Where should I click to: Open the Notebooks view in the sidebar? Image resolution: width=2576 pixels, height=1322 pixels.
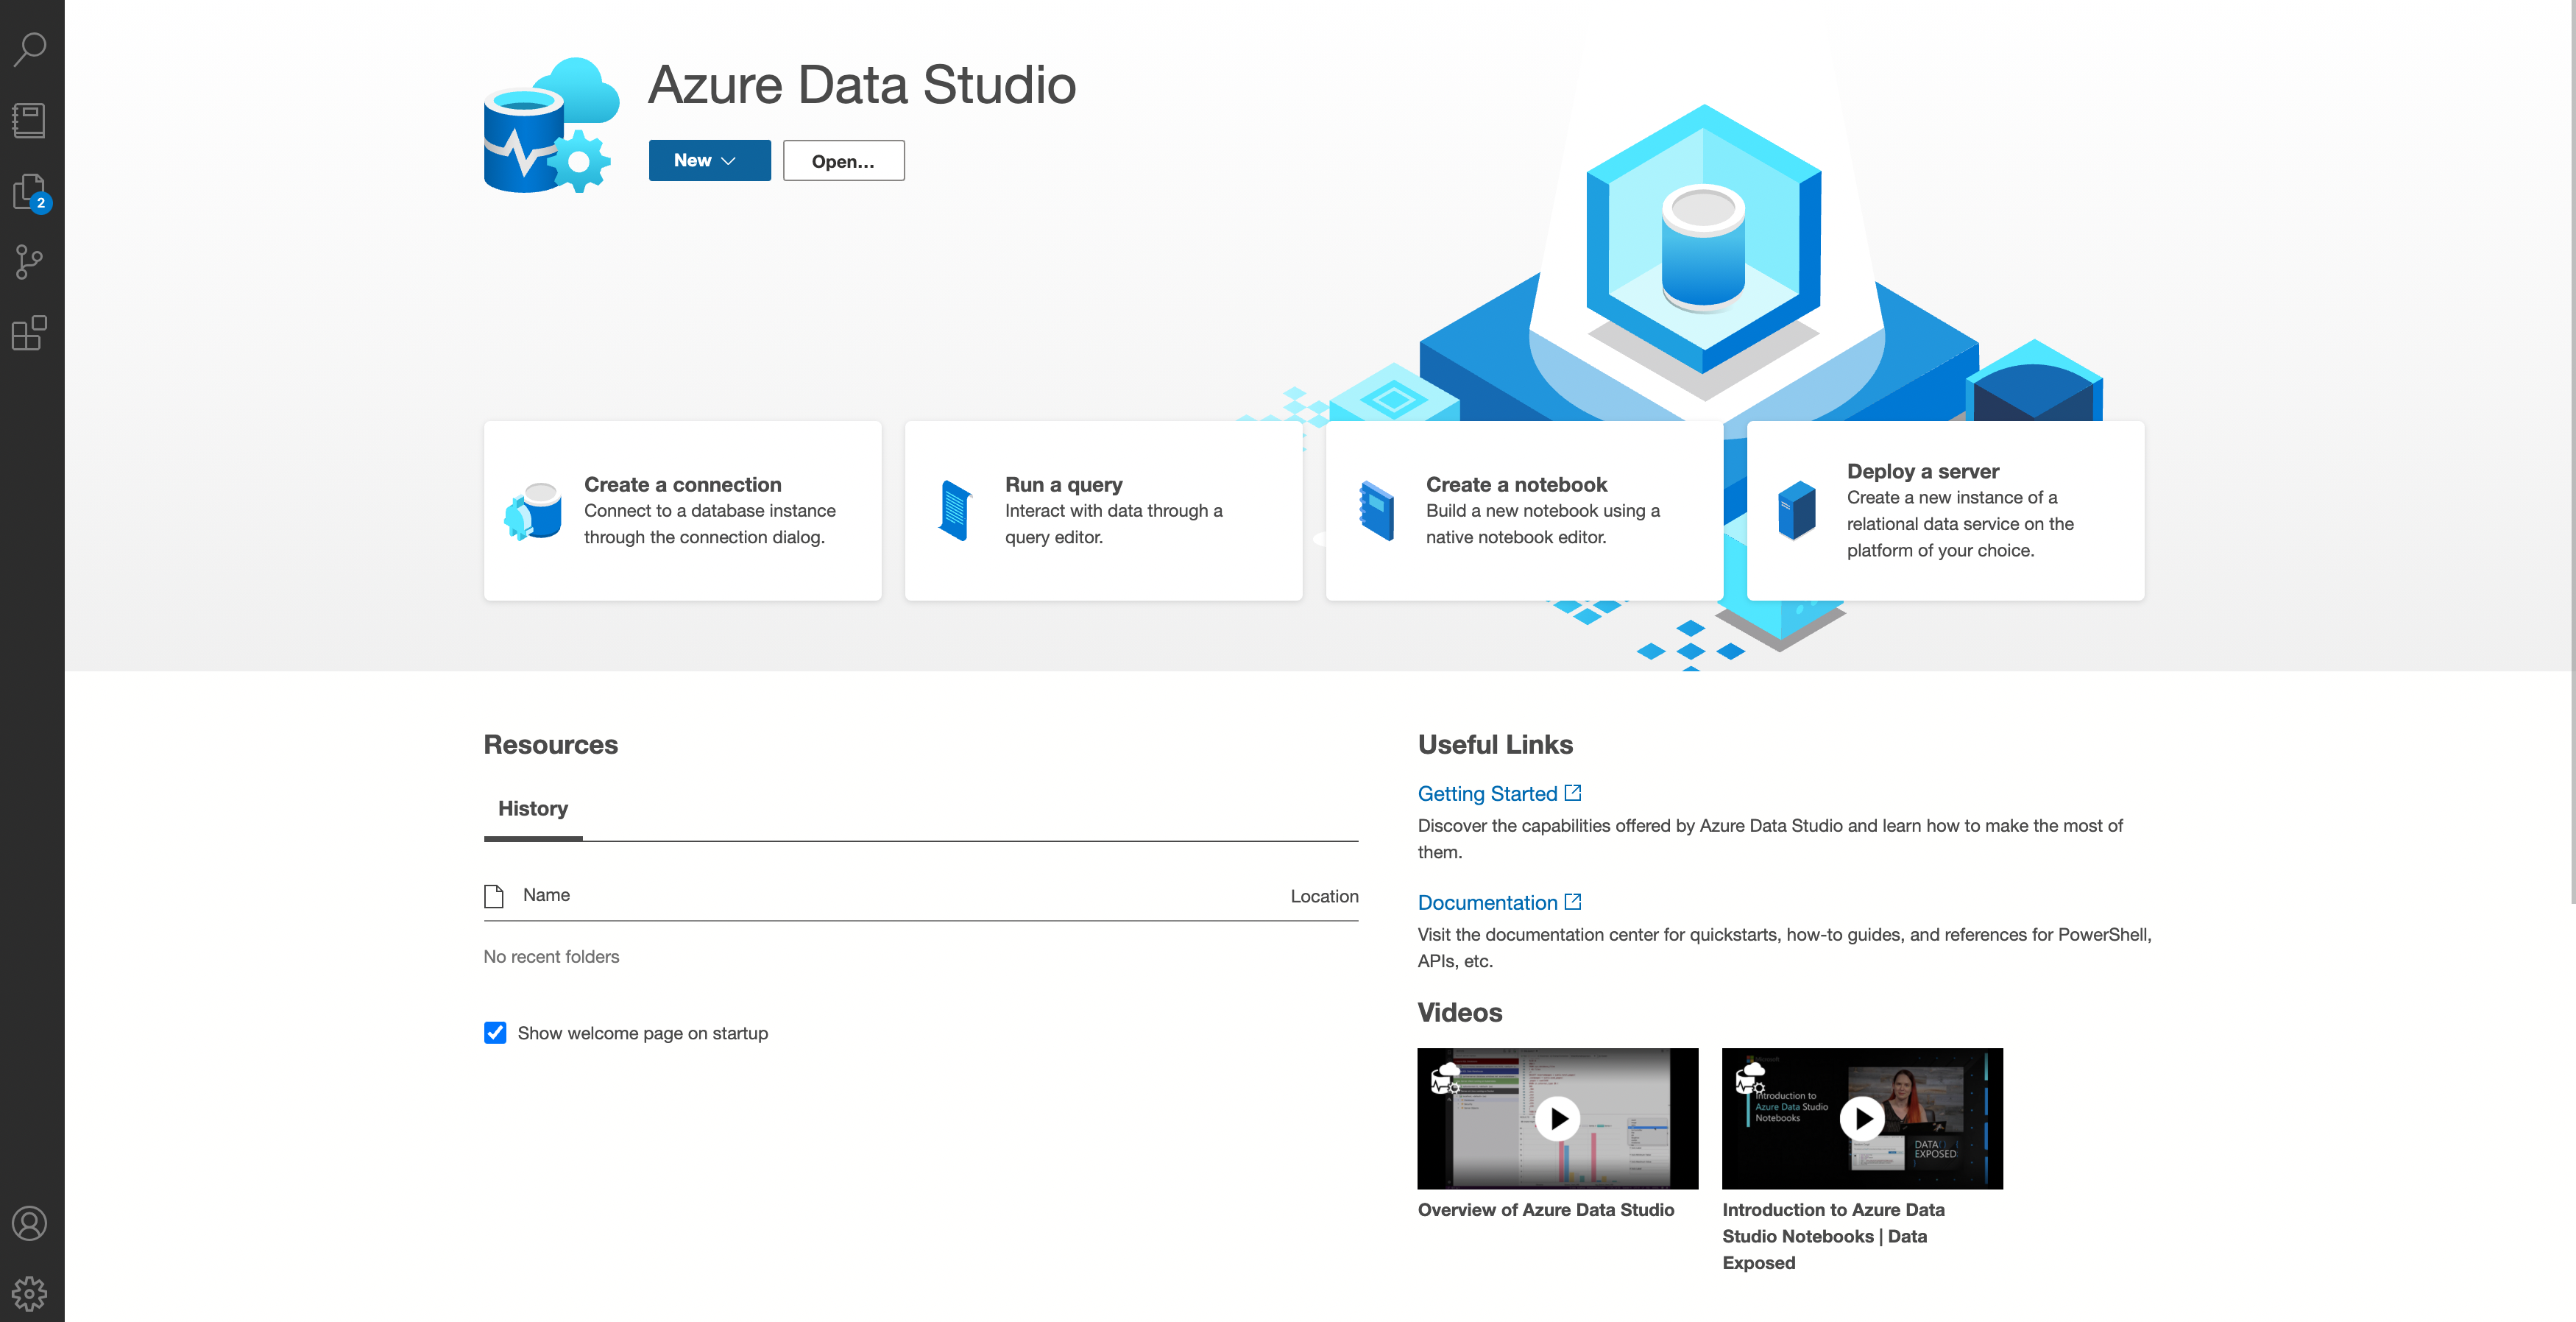[x=30, y=121]
